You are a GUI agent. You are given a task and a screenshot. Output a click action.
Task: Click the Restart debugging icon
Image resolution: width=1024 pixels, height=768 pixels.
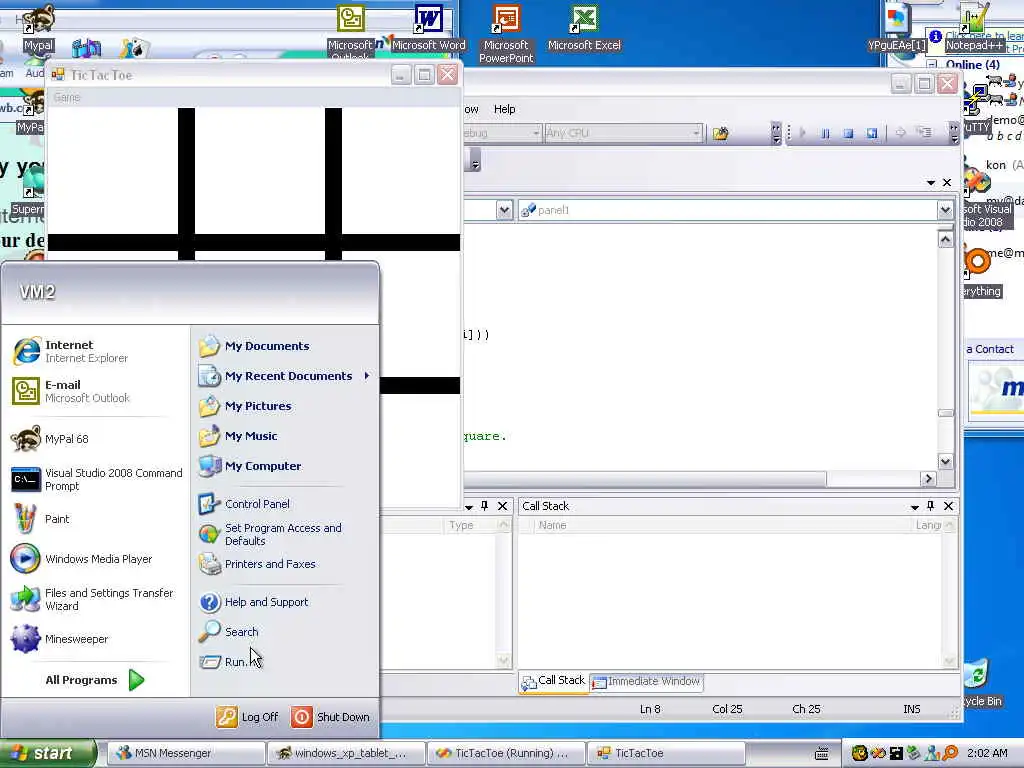871,133
